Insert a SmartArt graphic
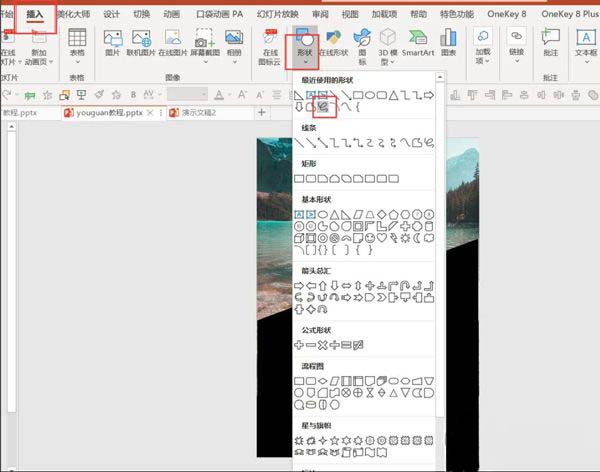600x472 pixels. click(418, 43)
